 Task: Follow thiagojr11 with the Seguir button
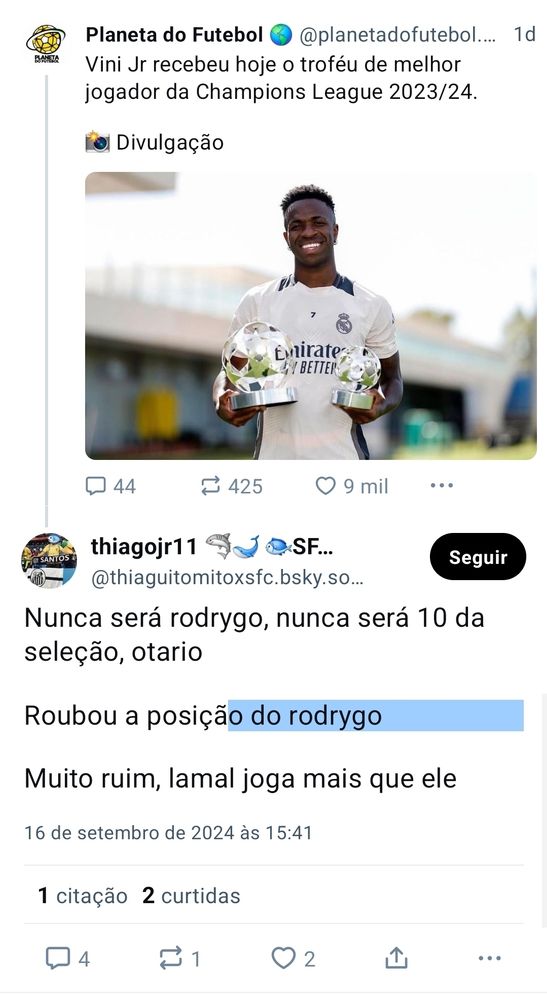478,557
